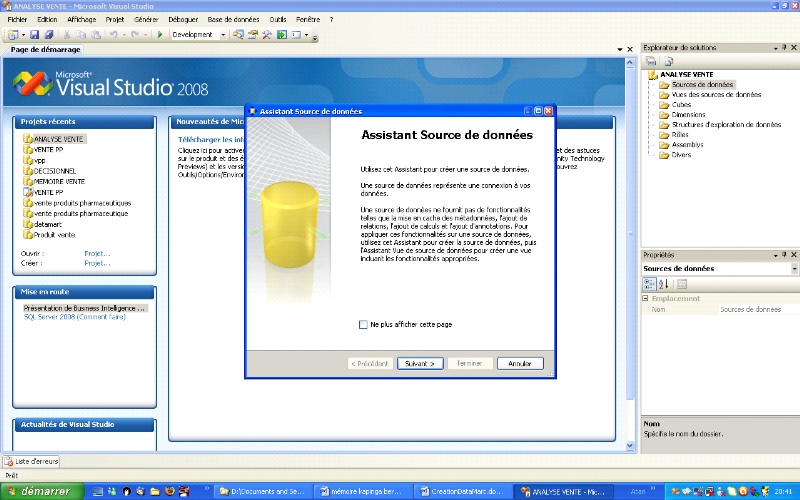Open the Liste d'erreurs panel
The width and height of the screenshot is (800, 500).
pos(31,461)
